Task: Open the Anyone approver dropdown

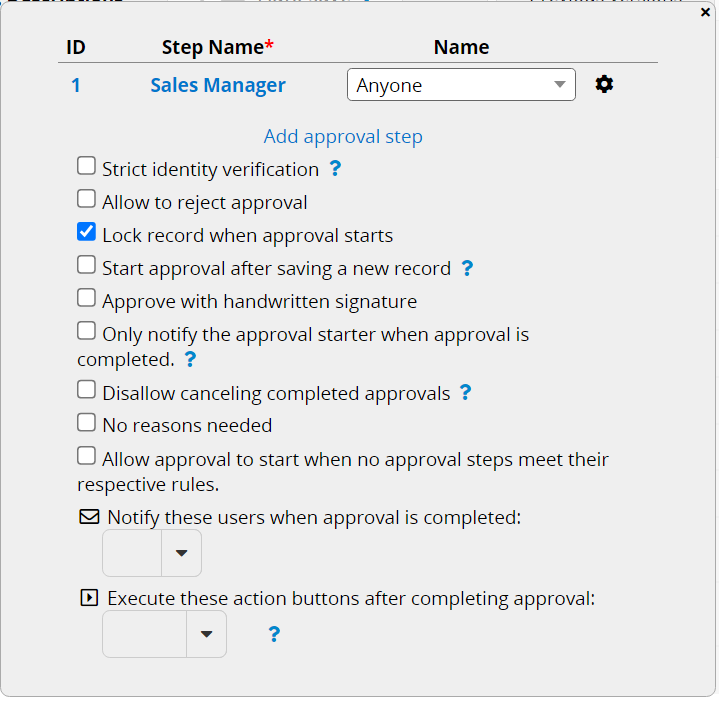Action: 461,85
